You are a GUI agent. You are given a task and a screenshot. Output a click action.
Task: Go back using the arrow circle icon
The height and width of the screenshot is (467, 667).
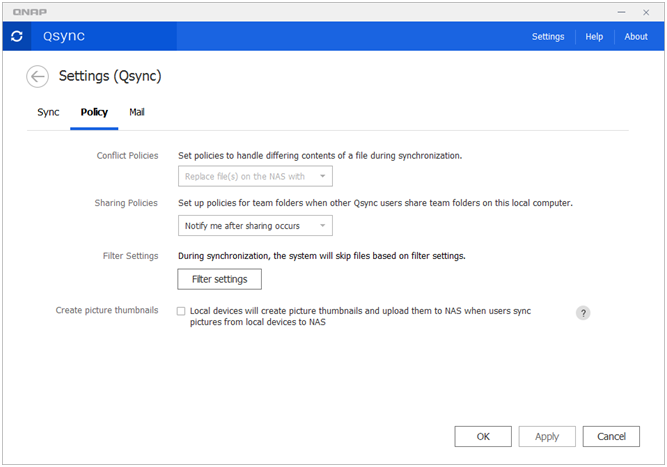[x=37, y=77]
